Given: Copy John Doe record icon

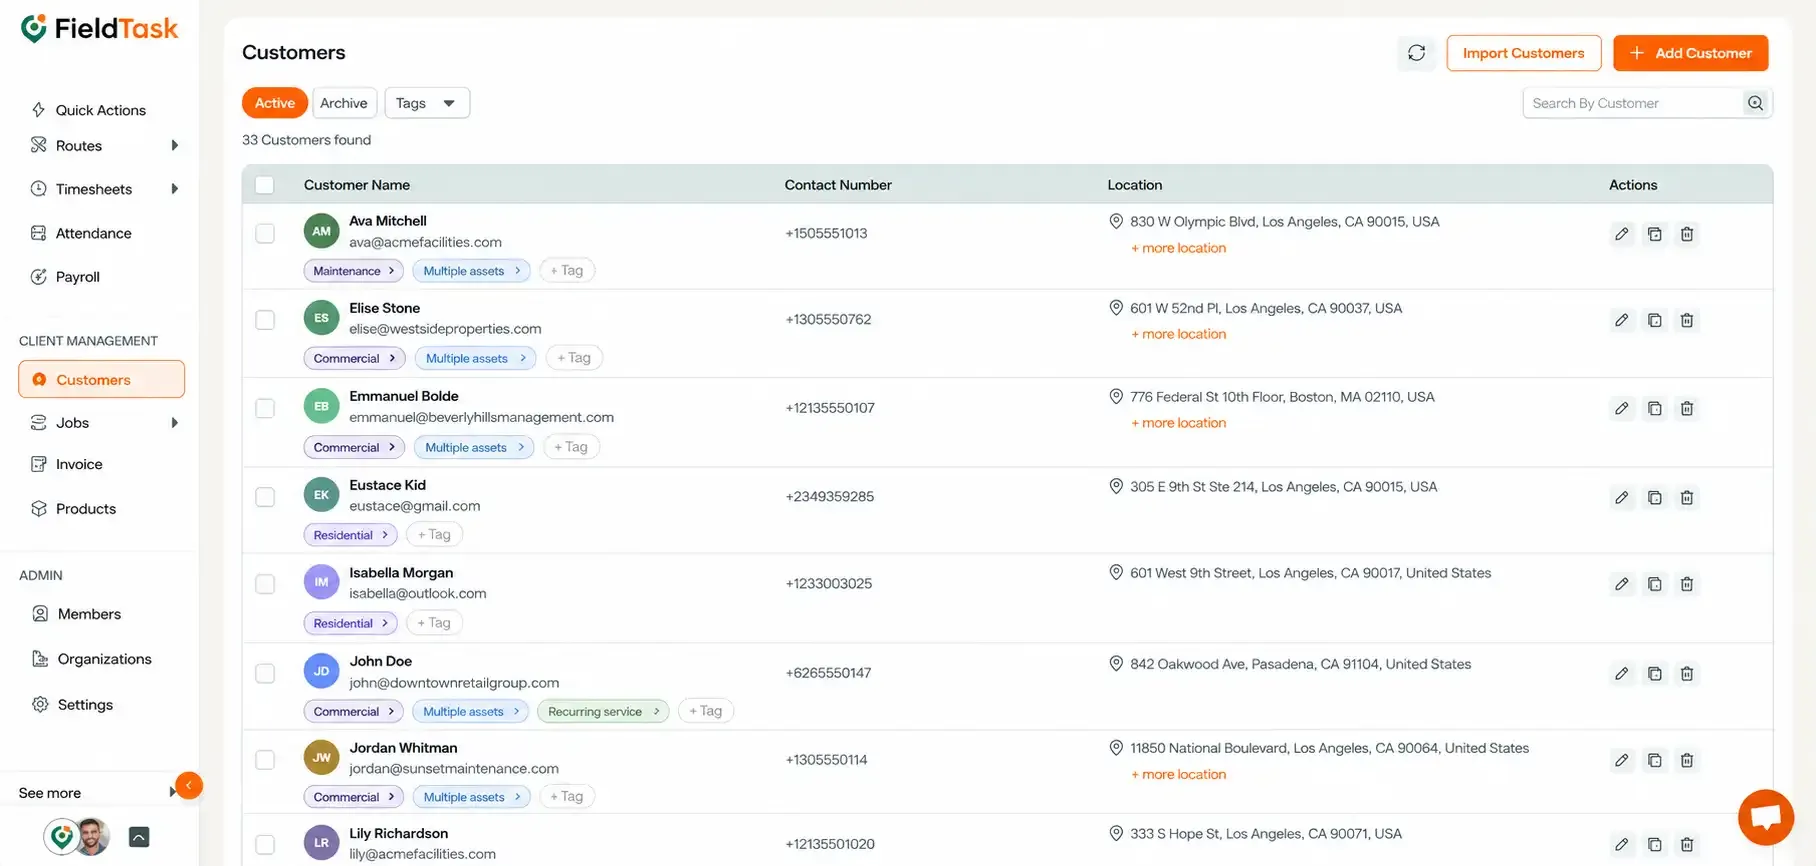Looking at the screenshot, I should point(1655,674).
